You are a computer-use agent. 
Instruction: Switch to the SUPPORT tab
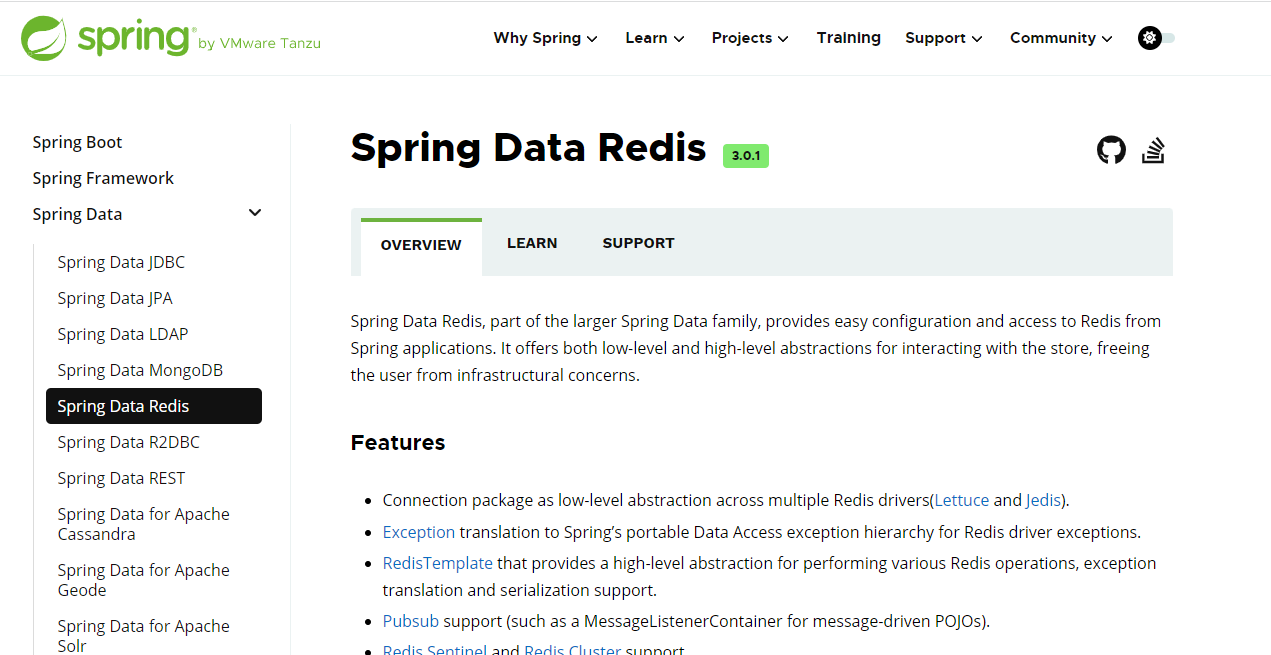638,243
